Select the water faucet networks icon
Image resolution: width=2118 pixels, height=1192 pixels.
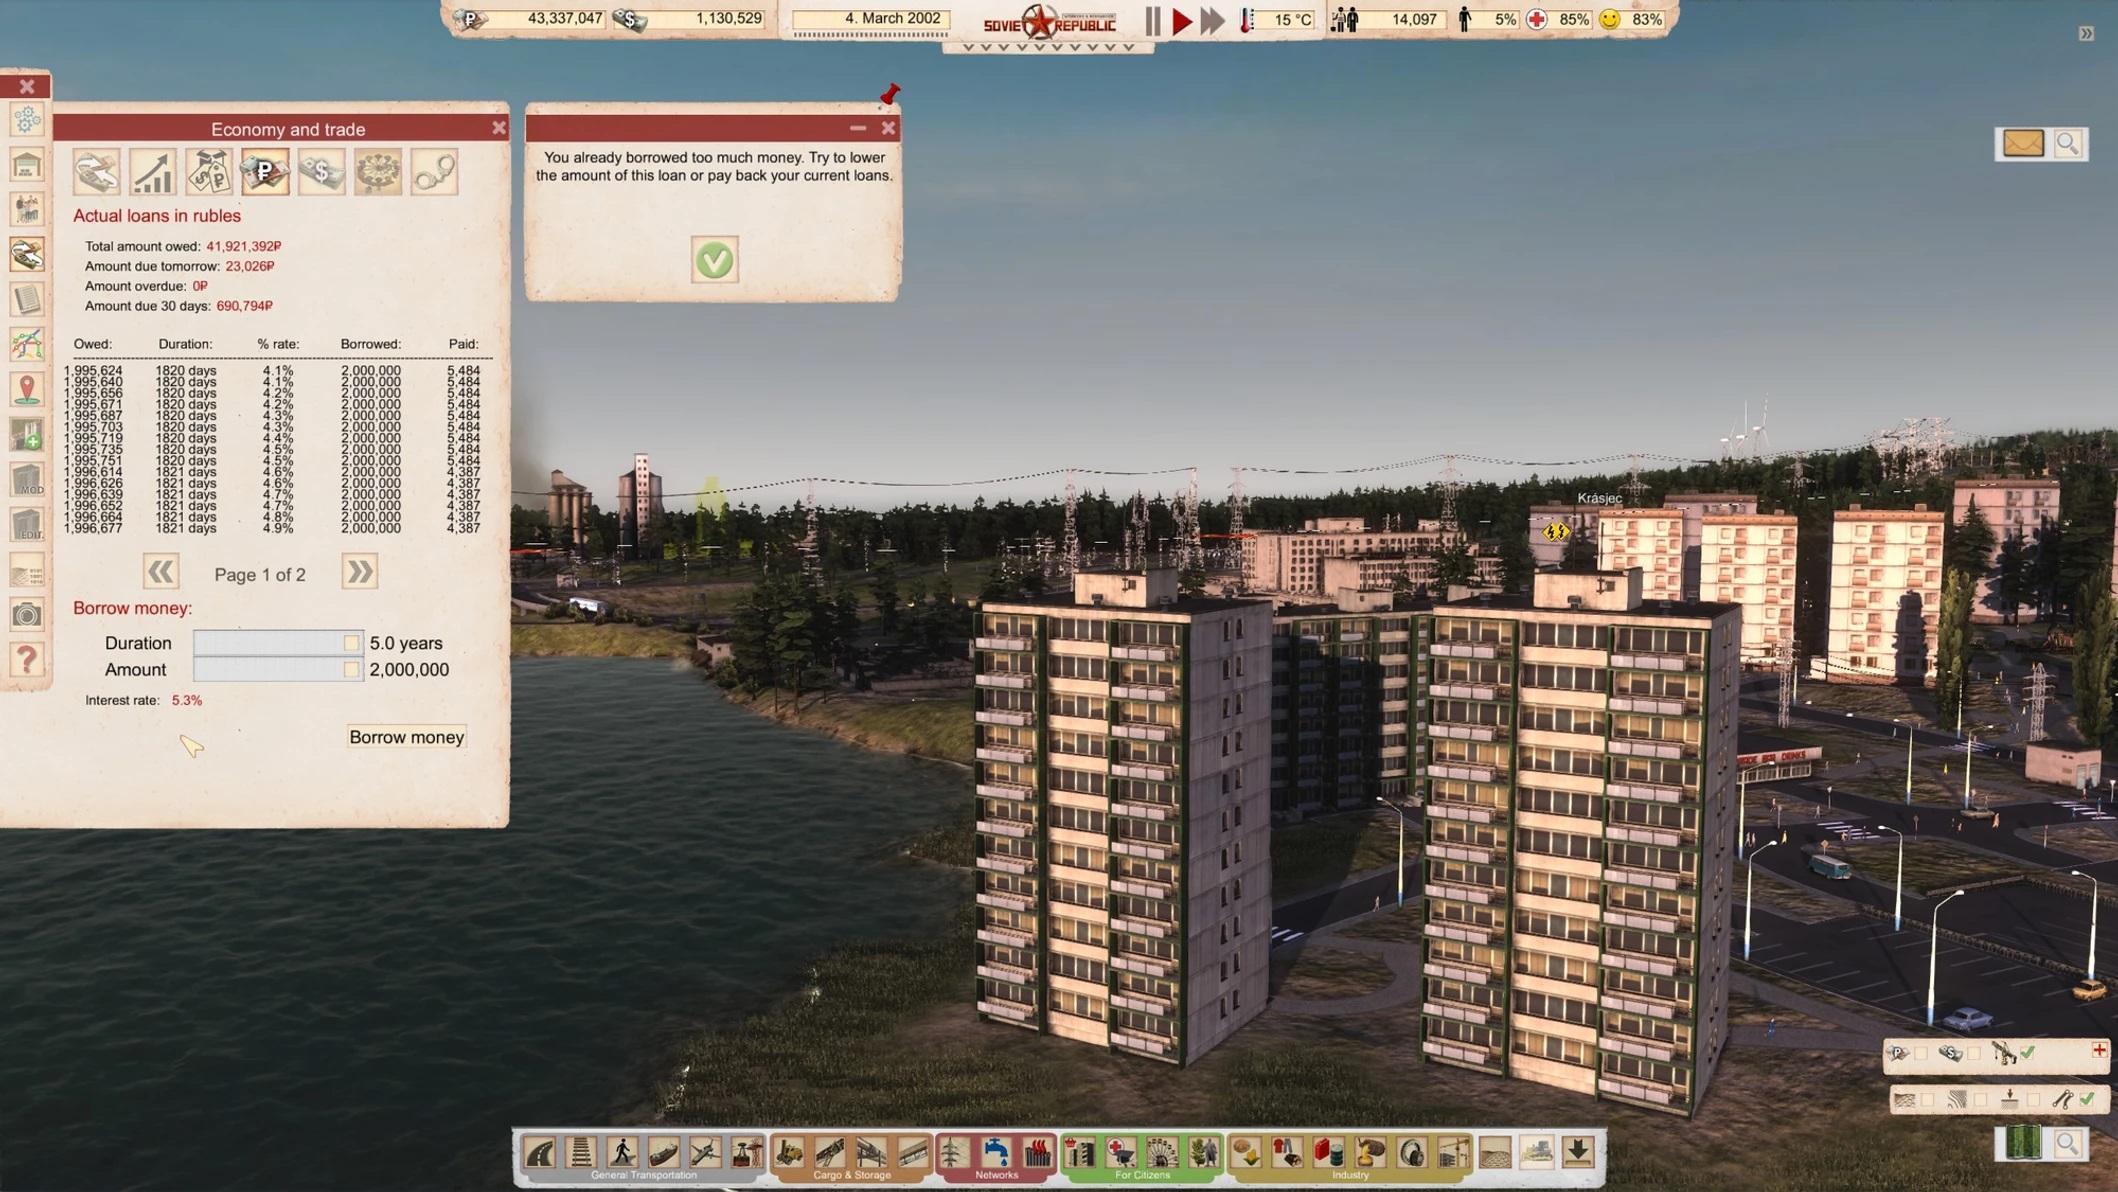[995, 1153]
